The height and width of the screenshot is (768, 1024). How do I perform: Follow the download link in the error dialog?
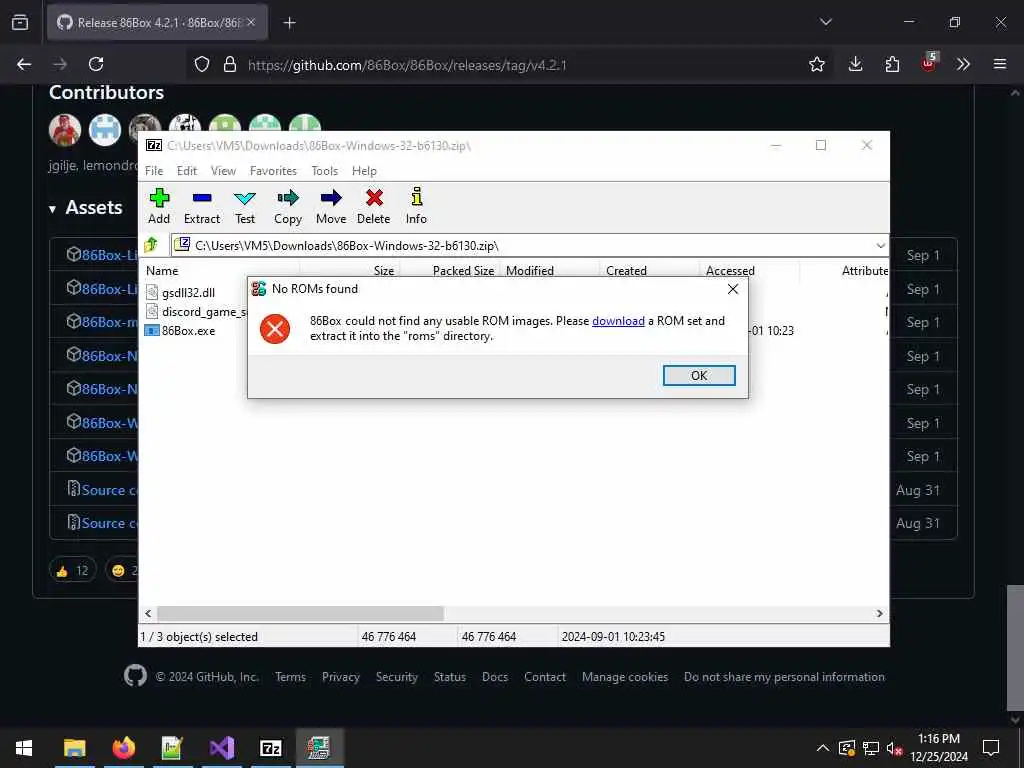coord(618,321)
